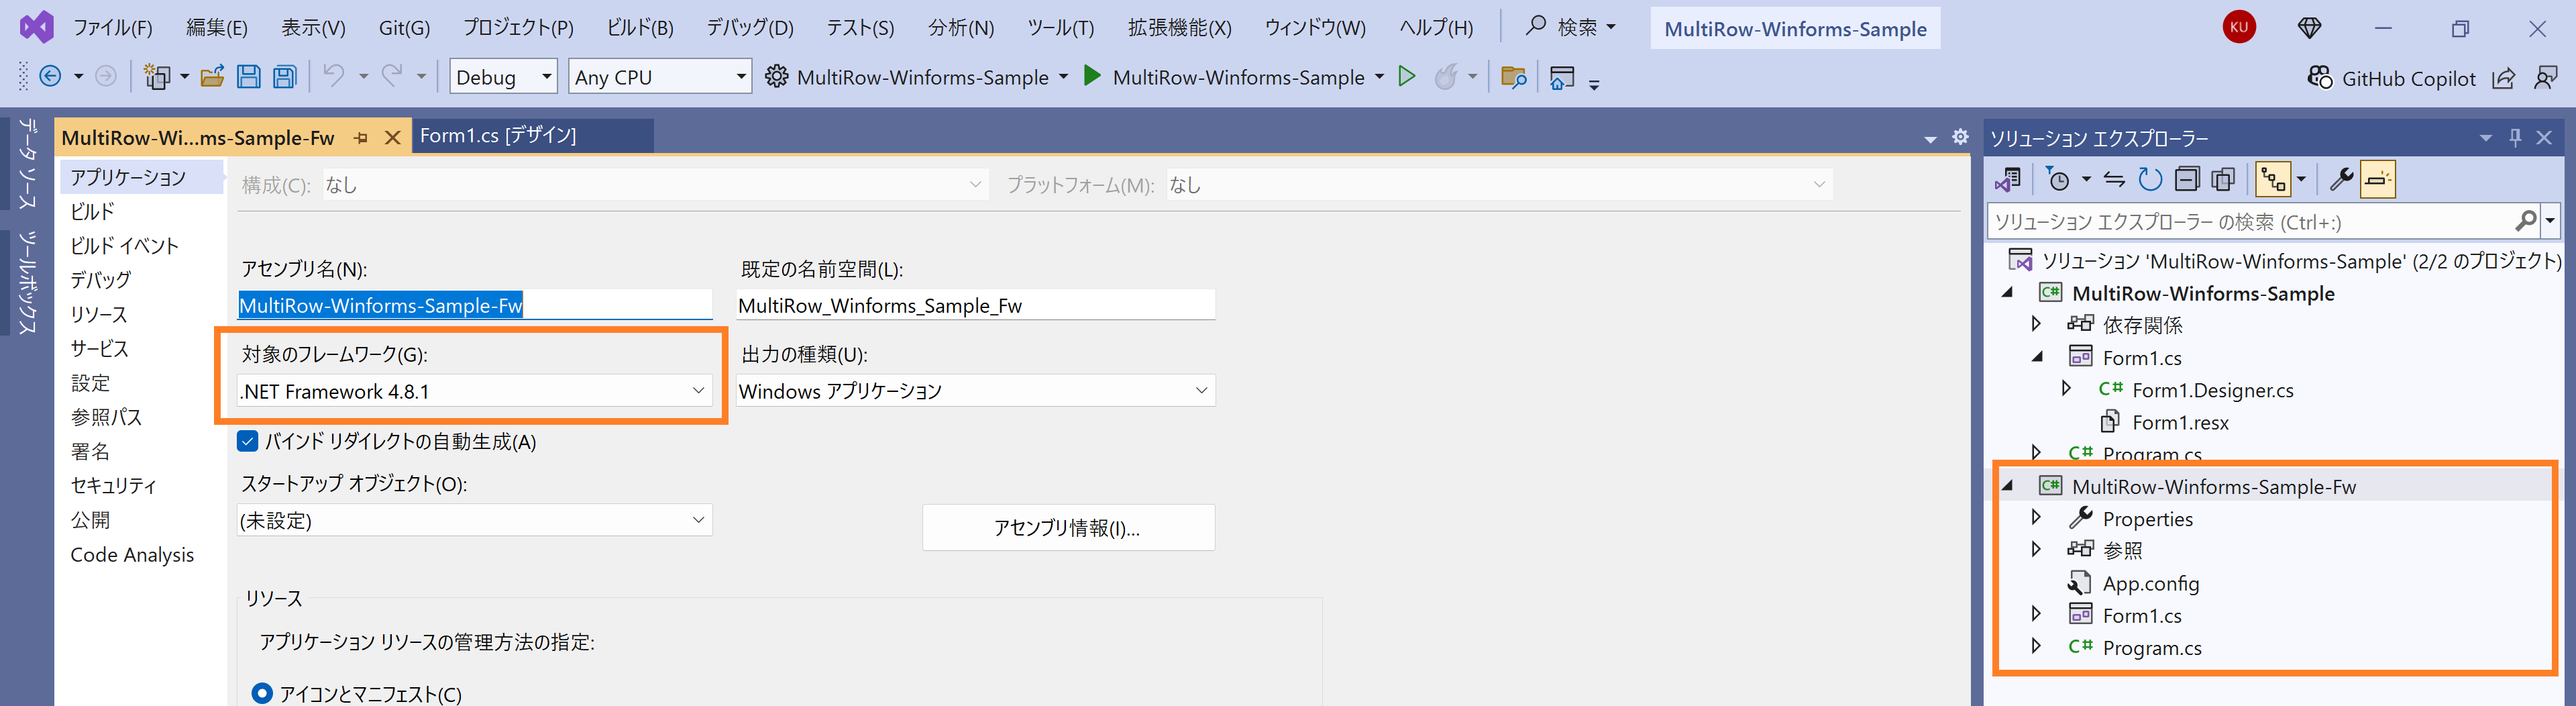Open the スタートアップ オブジェクト dropdown
The width and height of the screenshot is (2576, 706).
coord(474,520)
